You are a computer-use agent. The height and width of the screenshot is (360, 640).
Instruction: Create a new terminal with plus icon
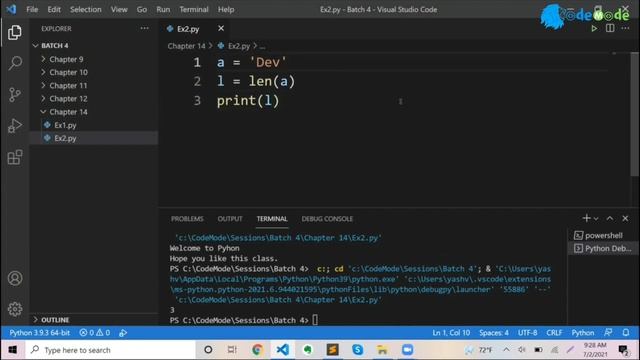586,218
